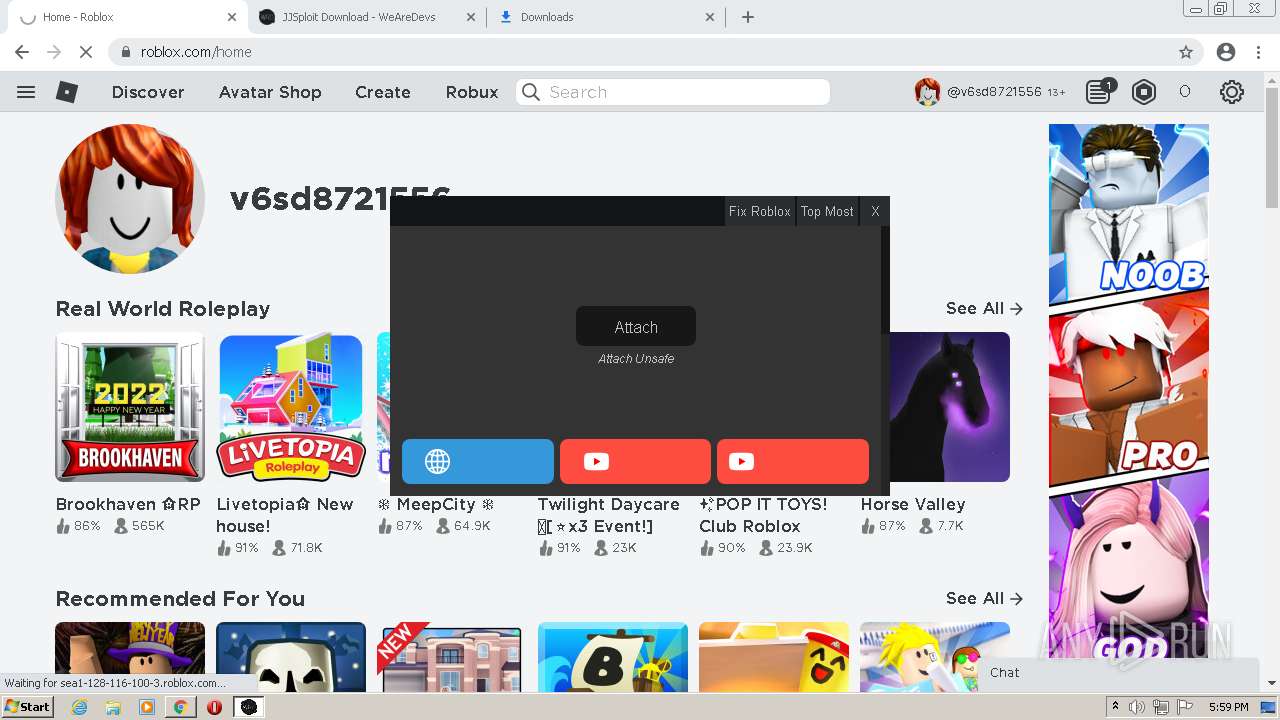
Task: Click the address bar URL
Action: 196,52
